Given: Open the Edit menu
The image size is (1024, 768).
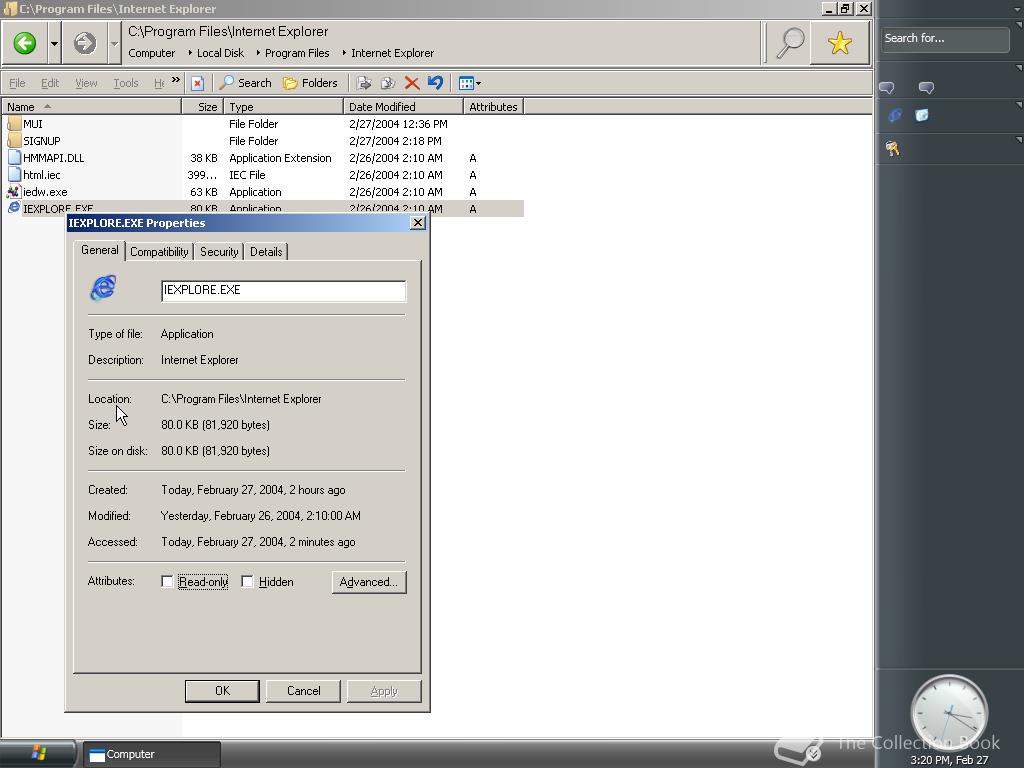Looking at the screenshot, I should (50, 83).
